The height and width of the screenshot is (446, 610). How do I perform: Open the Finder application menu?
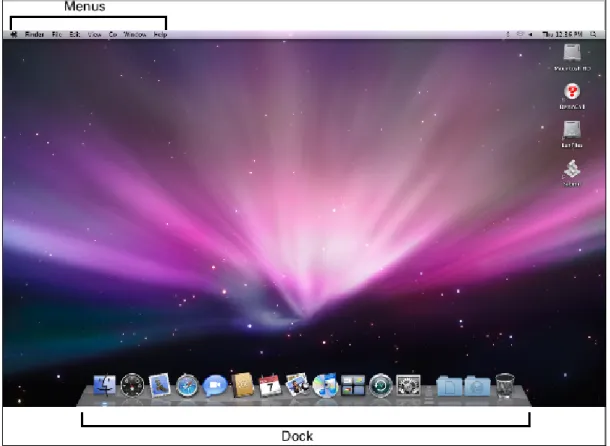pyautogui.click(x=35, y=34)
